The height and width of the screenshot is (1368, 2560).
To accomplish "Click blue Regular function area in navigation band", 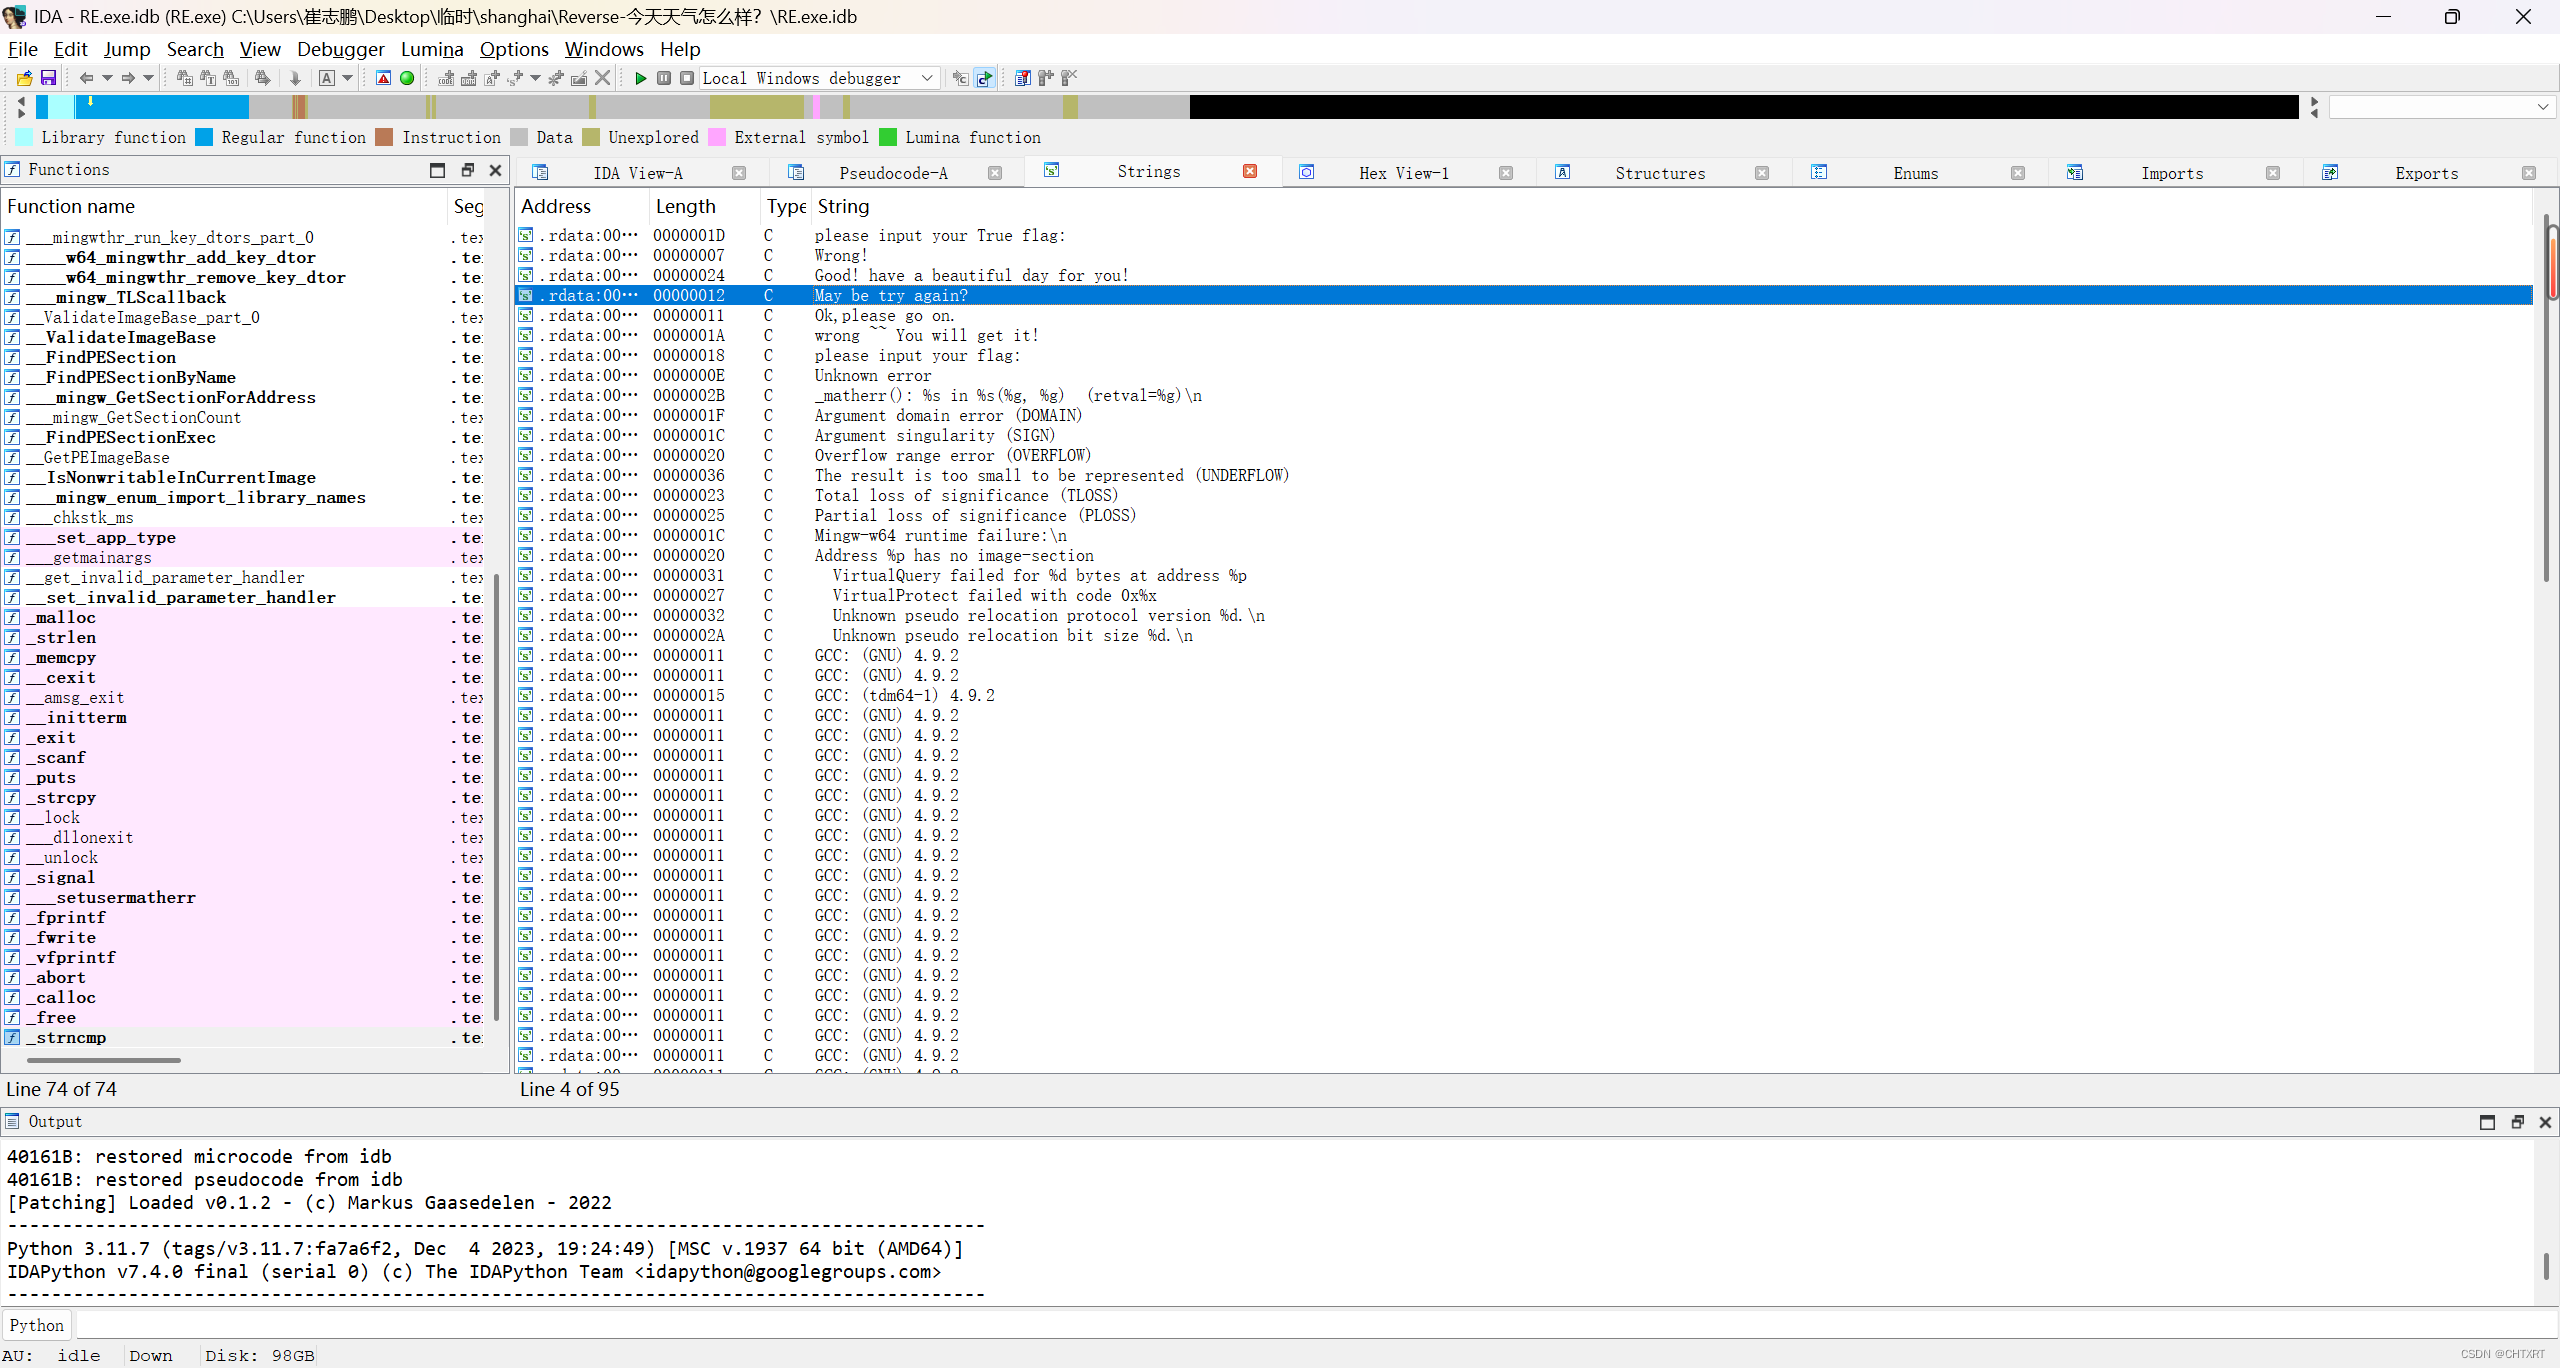I will 162,106.
